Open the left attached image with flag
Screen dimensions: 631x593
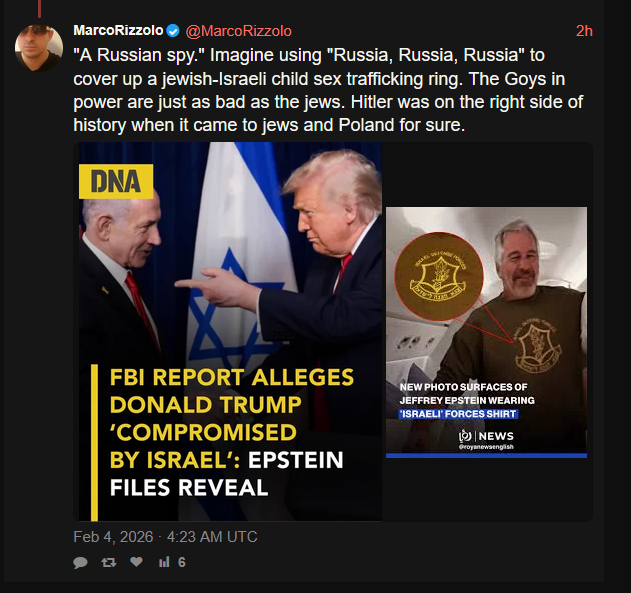pos(230,332)
